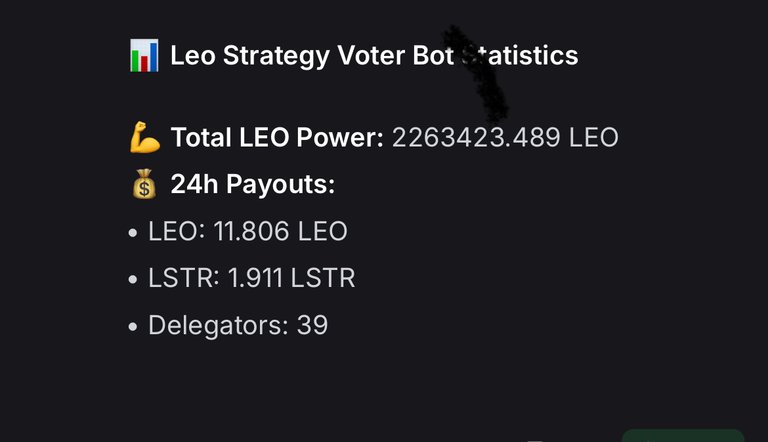Image resolution: width=768 pixels, height=442 pixels.
Task: Click the black scribble mark over the title
Action: pyautogui.click(x=477, y=74)
